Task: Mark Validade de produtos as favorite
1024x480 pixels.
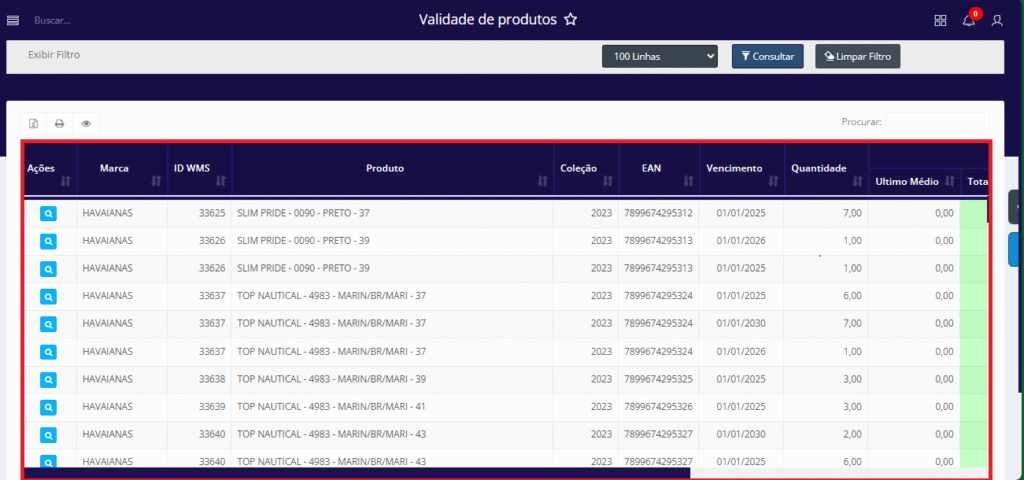Action: click(570, 20)
